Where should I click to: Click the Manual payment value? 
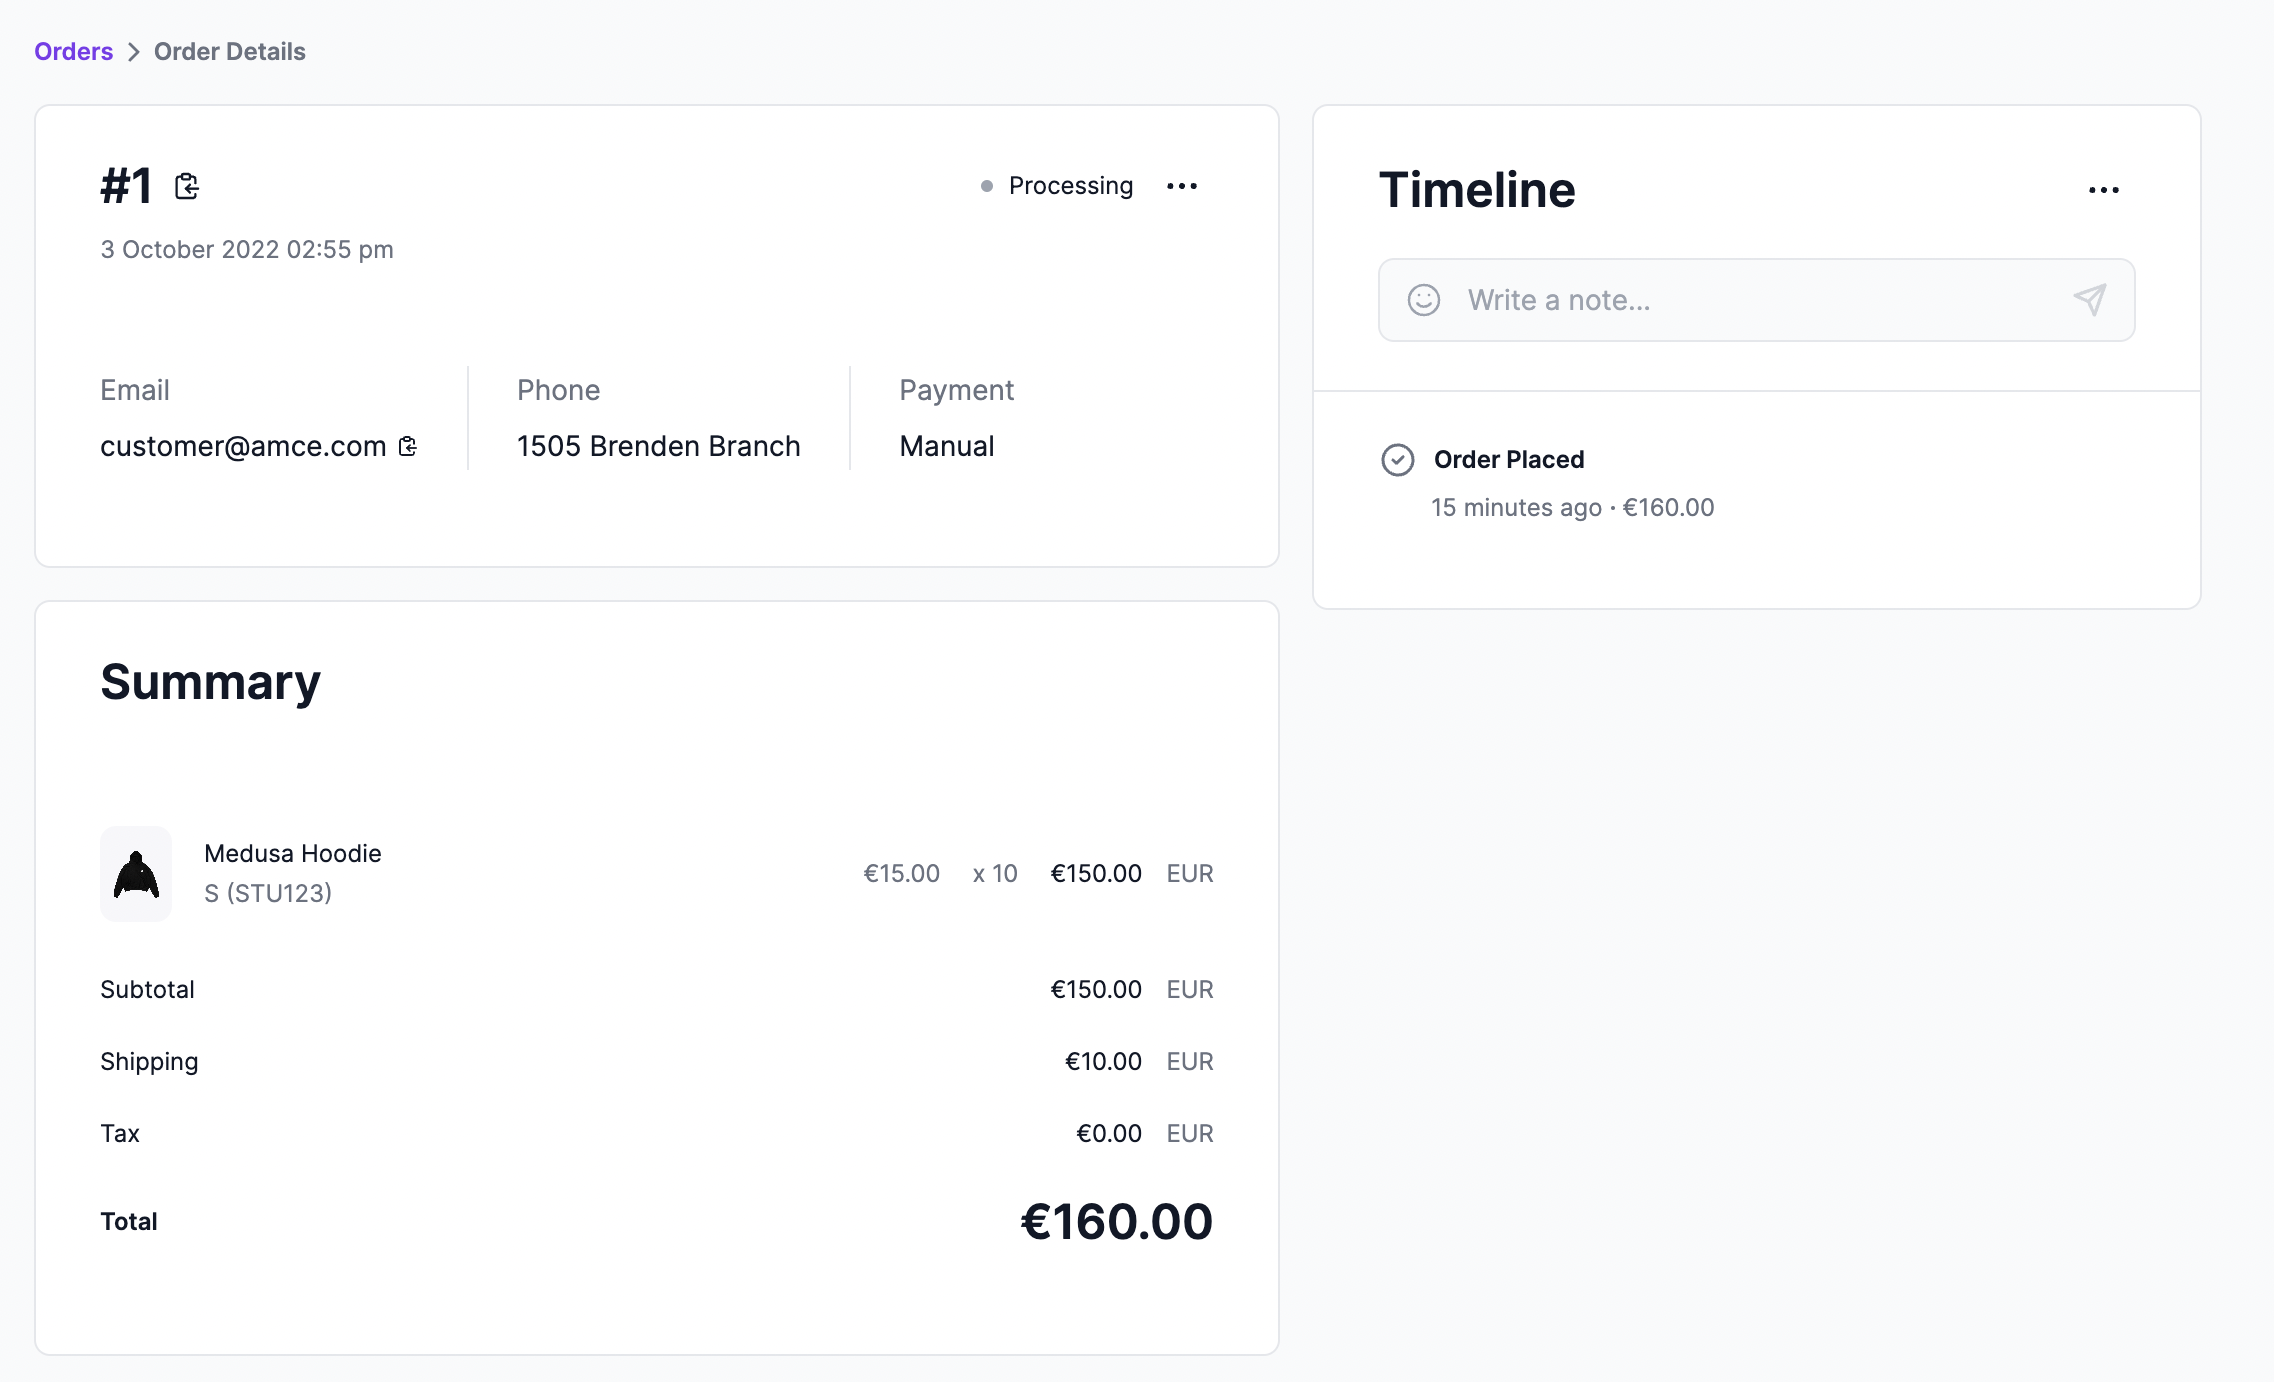pos(946,446)
